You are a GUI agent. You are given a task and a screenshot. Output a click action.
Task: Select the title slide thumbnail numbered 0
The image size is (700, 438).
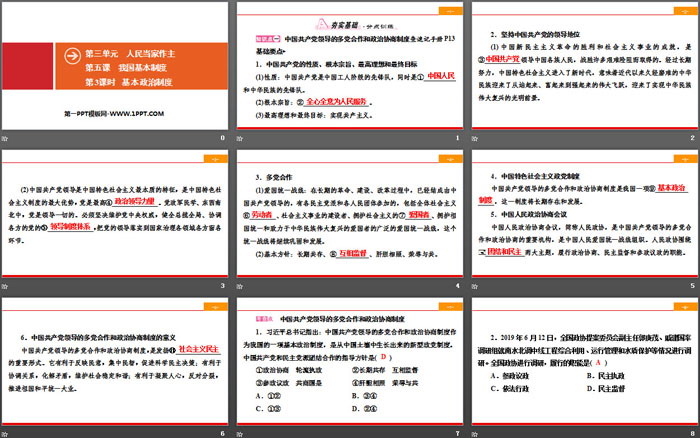tap(115, 66)
